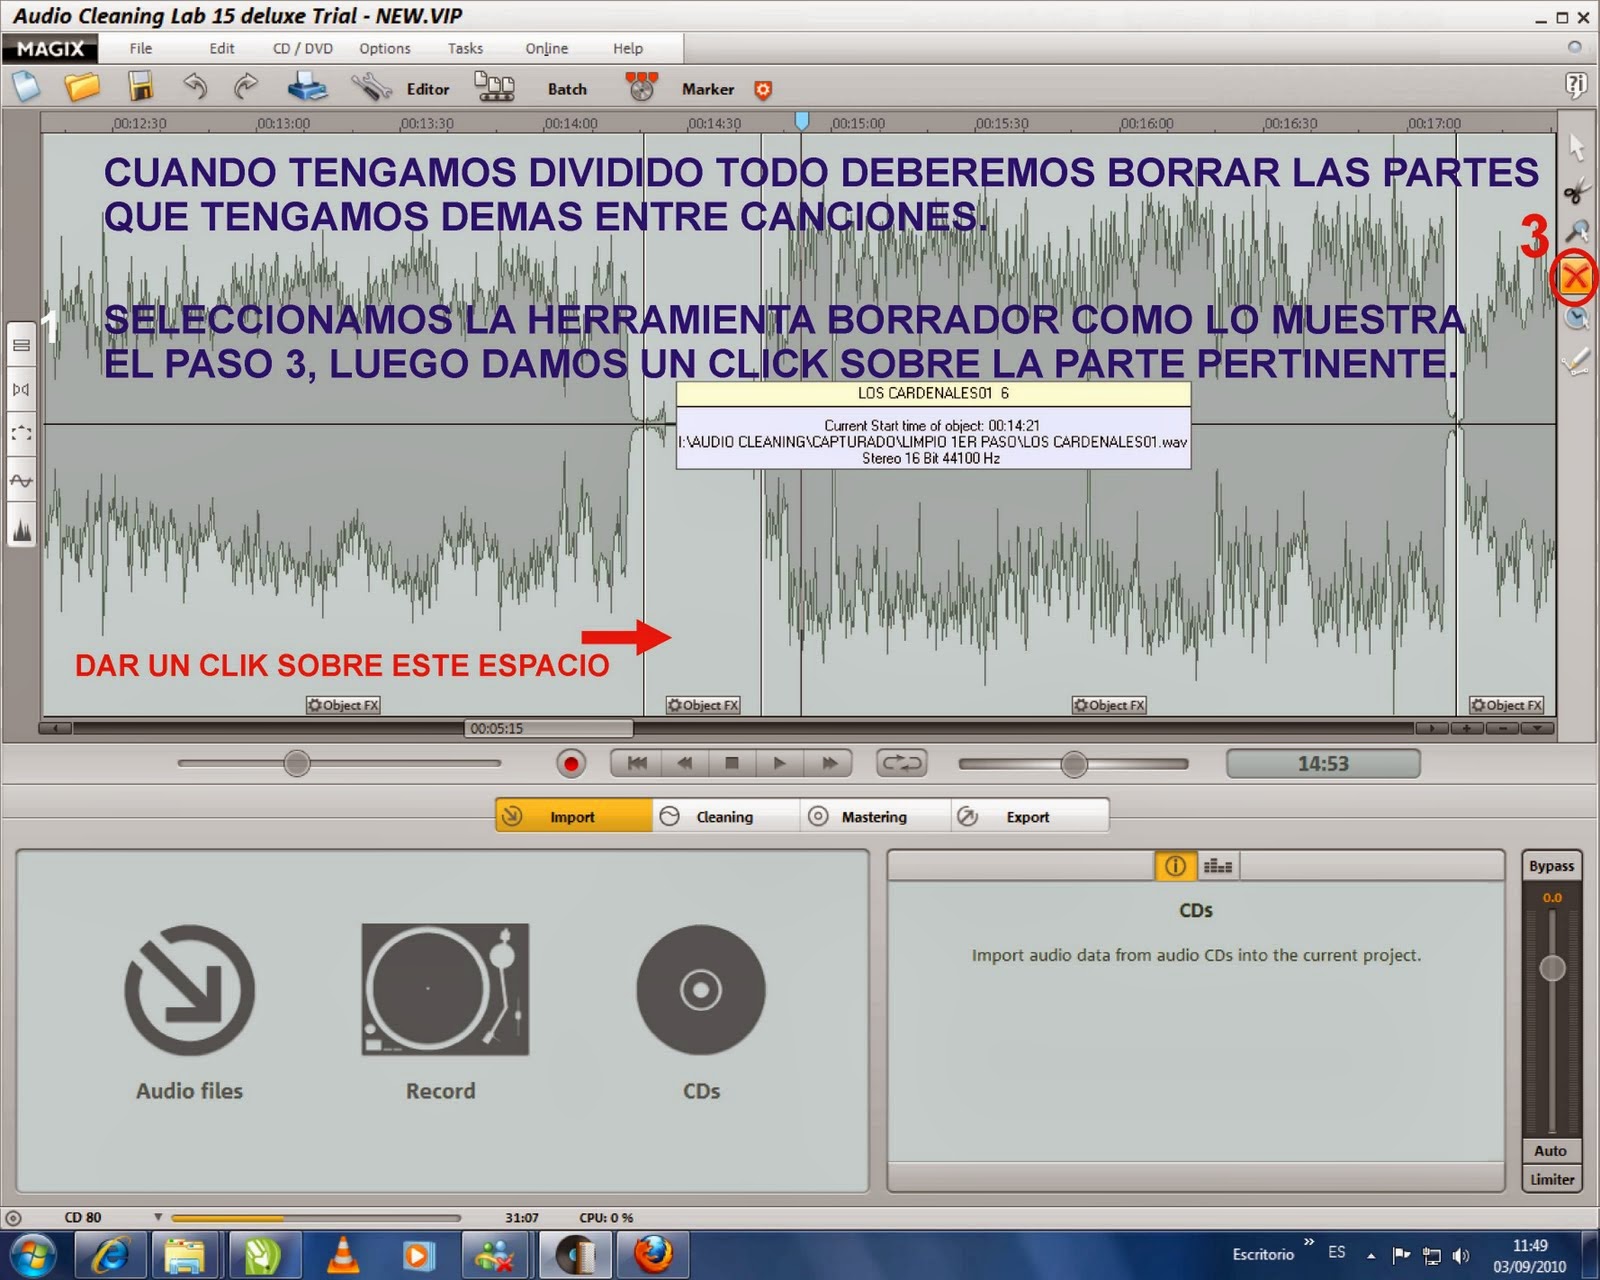Toggle loop playback mode
Image resolution: width=1600 pixels, height=1280 pixels.
[901, 764]
